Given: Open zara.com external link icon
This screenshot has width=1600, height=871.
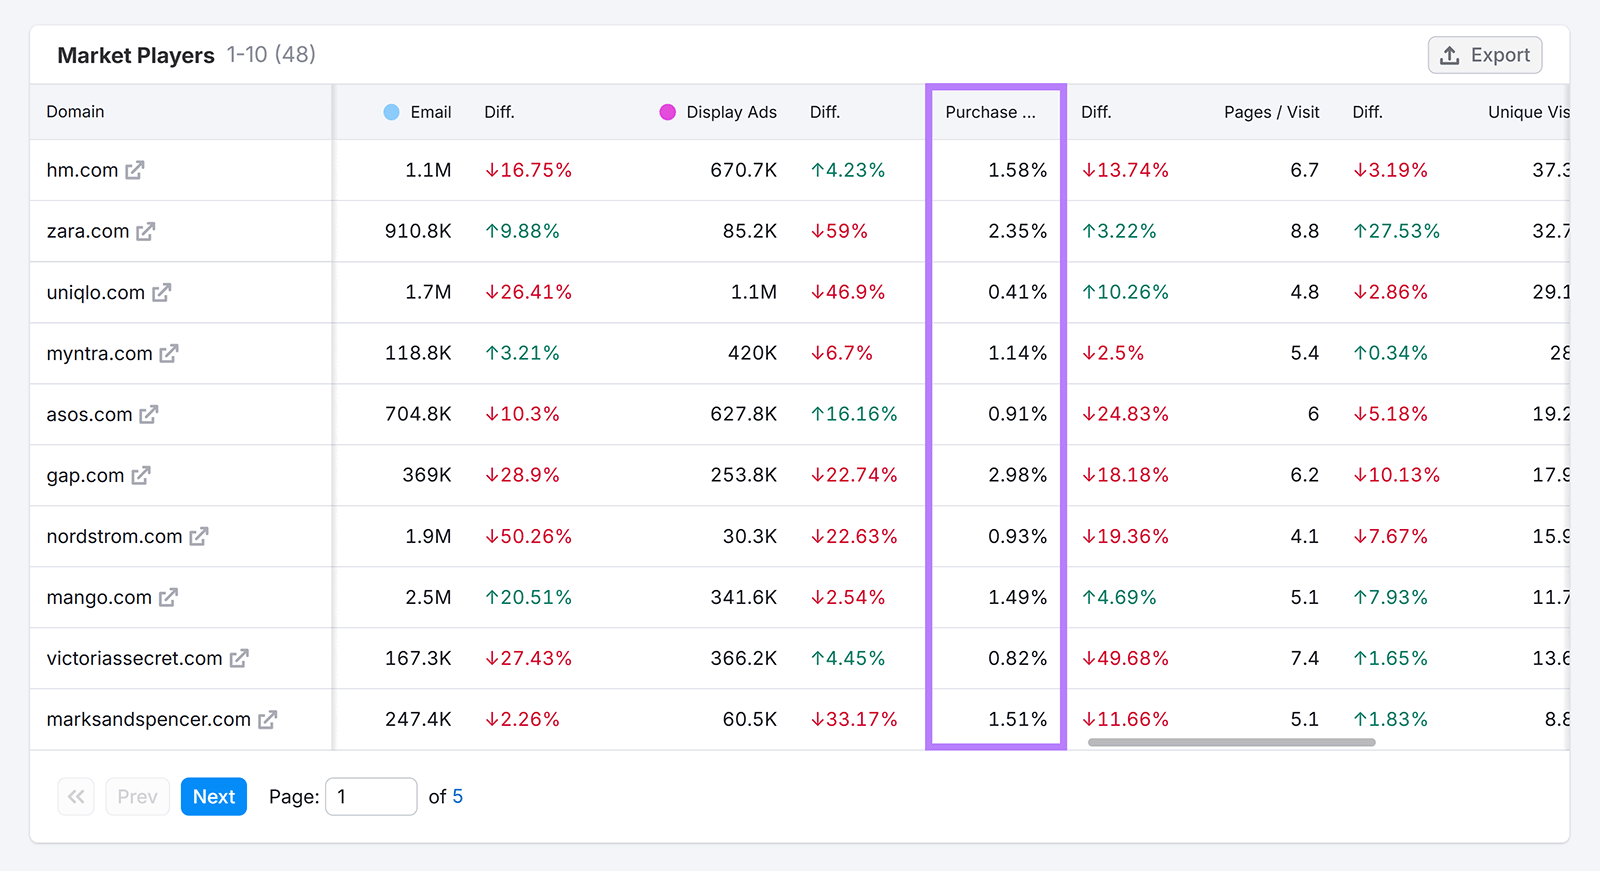Looking at the screenshot, I should click(146, 231).
